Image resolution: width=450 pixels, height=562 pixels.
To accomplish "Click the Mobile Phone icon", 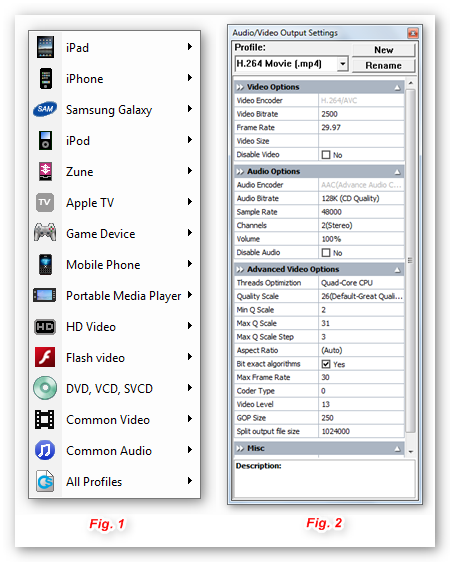I will 46,264.
